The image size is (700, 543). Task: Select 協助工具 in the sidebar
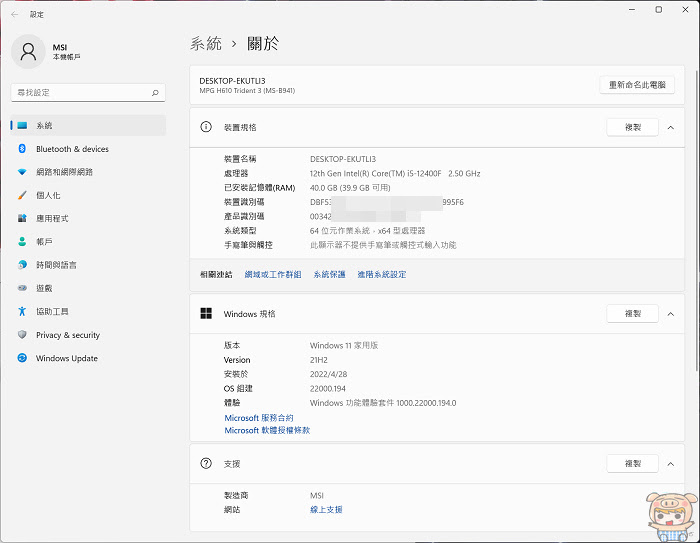[x=88, y=311]
